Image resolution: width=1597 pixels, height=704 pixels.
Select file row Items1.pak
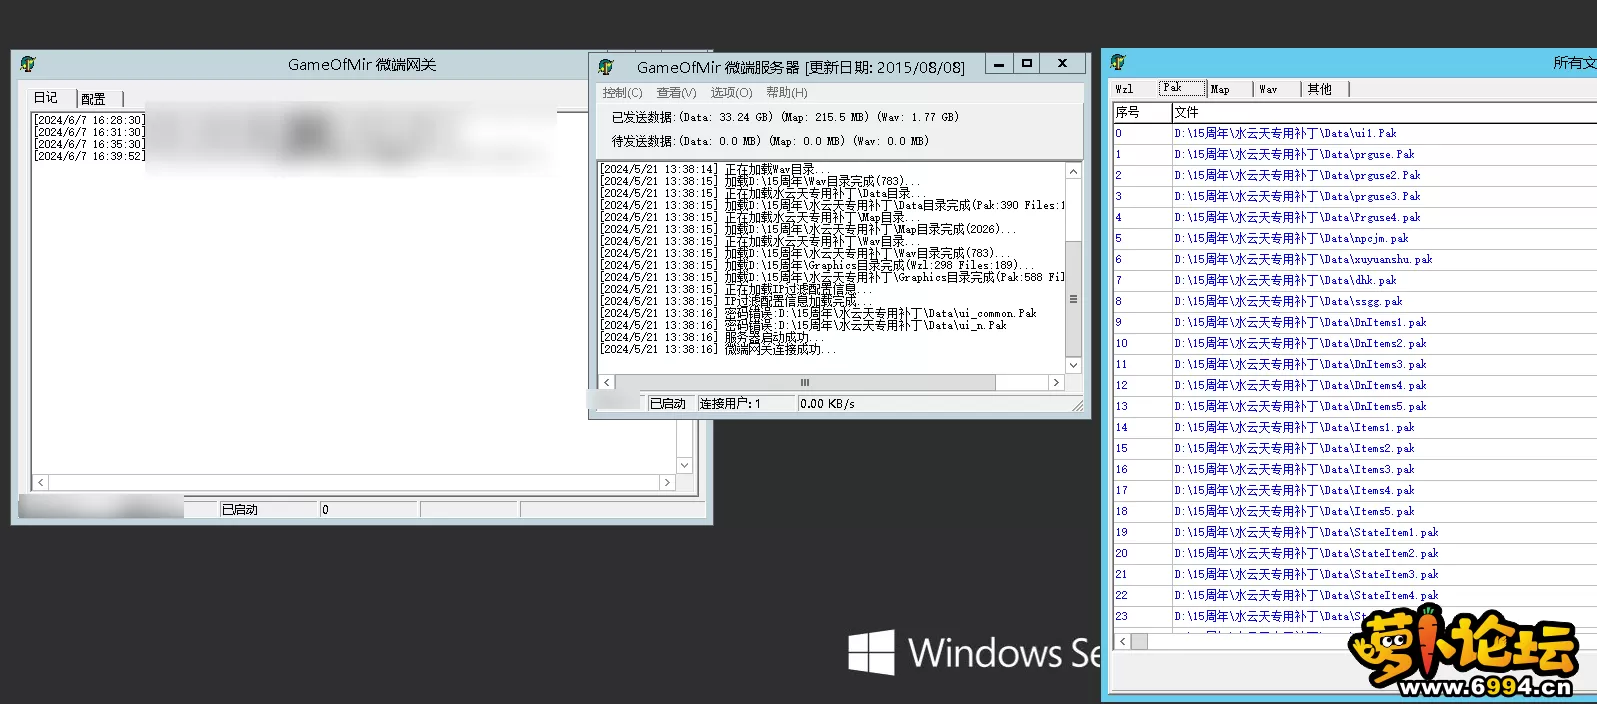1355,427
